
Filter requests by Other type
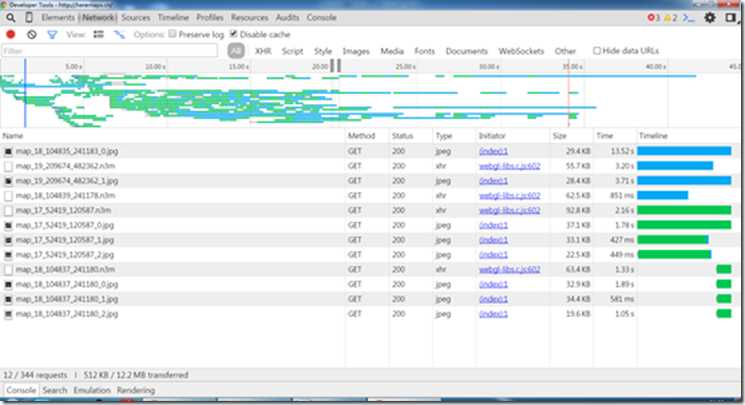[565, 51]
